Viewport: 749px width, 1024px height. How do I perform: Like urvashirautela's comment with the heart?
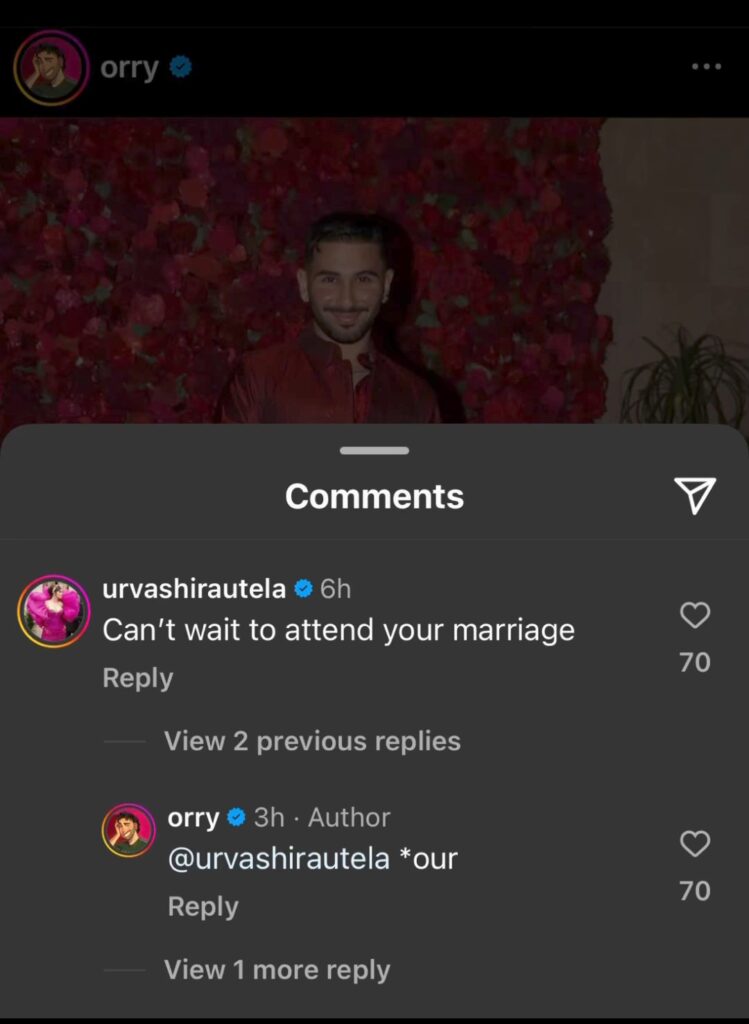695,615
